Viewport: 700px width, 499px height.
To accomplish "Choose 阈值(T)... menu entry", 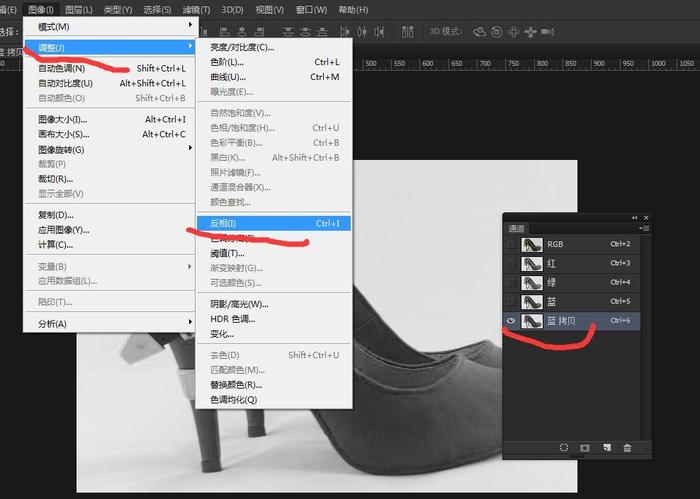I will click(274, 253).
